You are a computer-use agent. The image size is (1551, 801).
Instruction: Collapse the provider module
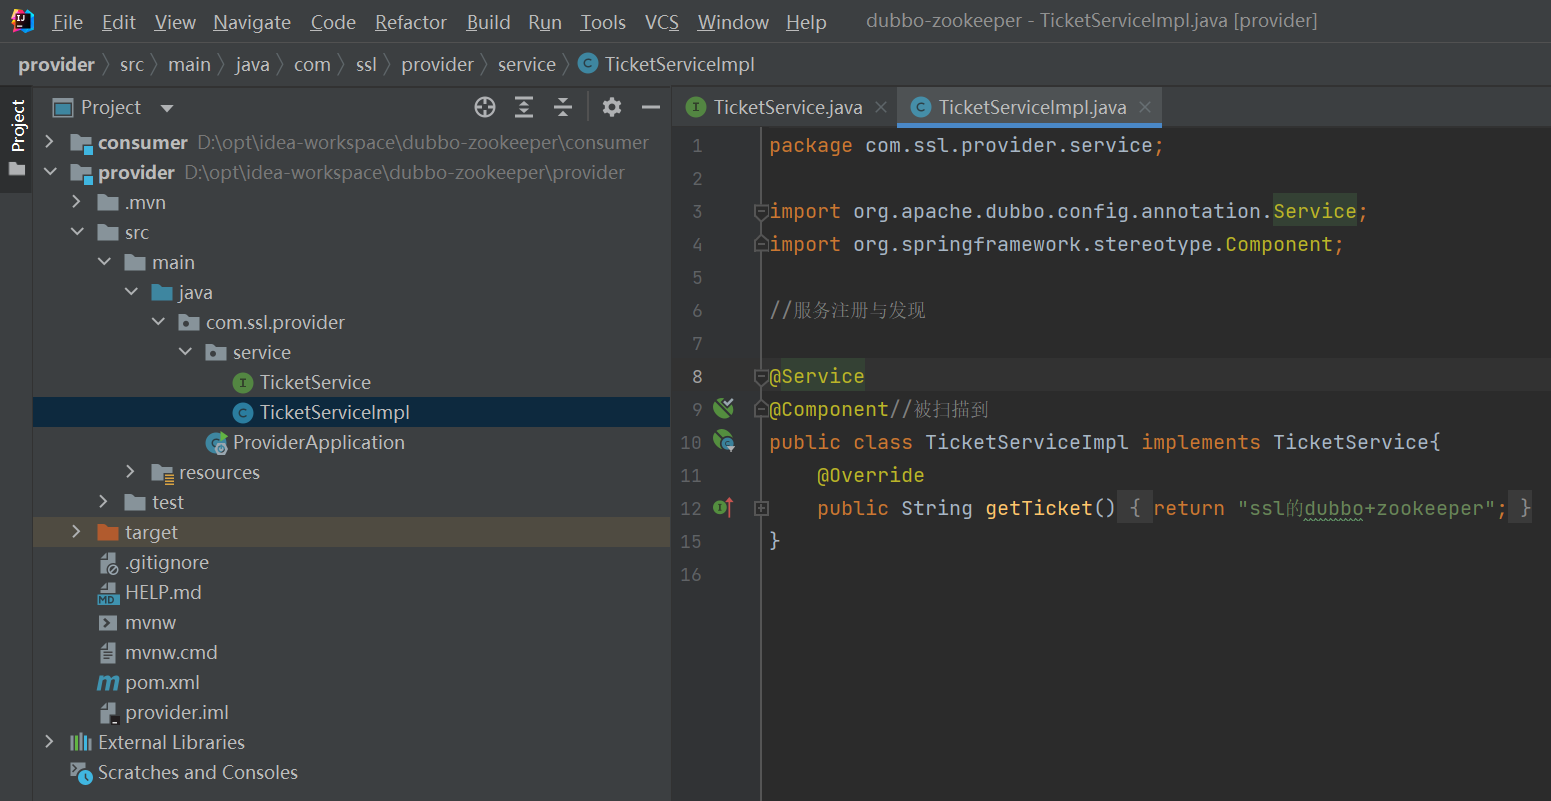tap(49, 172)
